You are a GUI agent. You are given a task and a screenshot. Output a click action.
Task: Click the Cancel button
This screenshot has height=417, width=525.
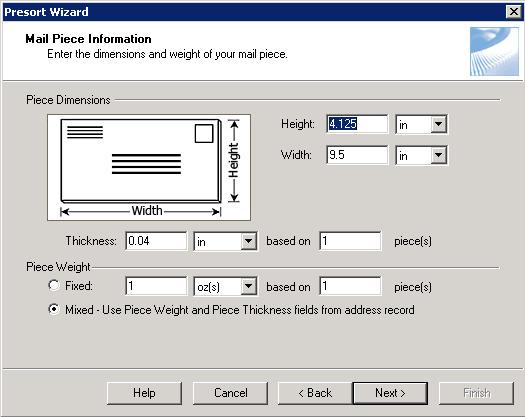pyautogui.click(x=230, y=393)
